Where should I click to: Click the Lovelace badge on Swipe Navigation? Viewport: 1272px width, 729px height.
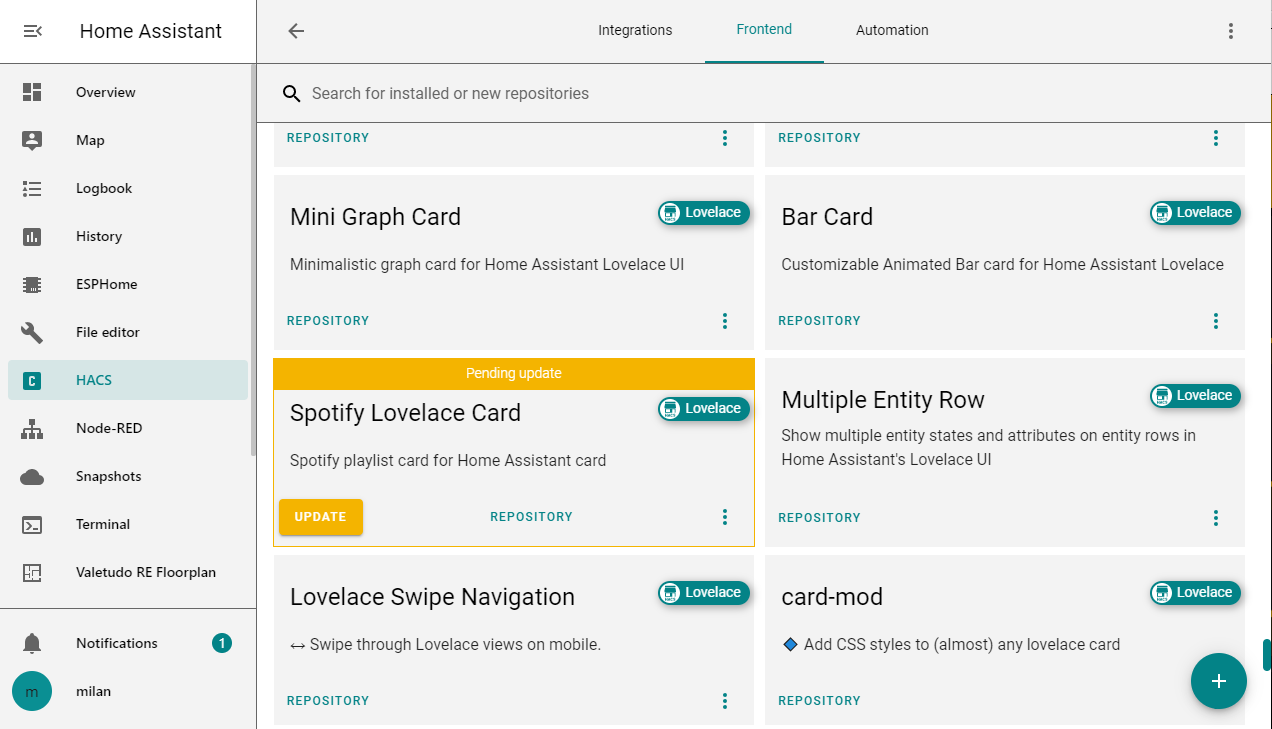tap(703, 592)
